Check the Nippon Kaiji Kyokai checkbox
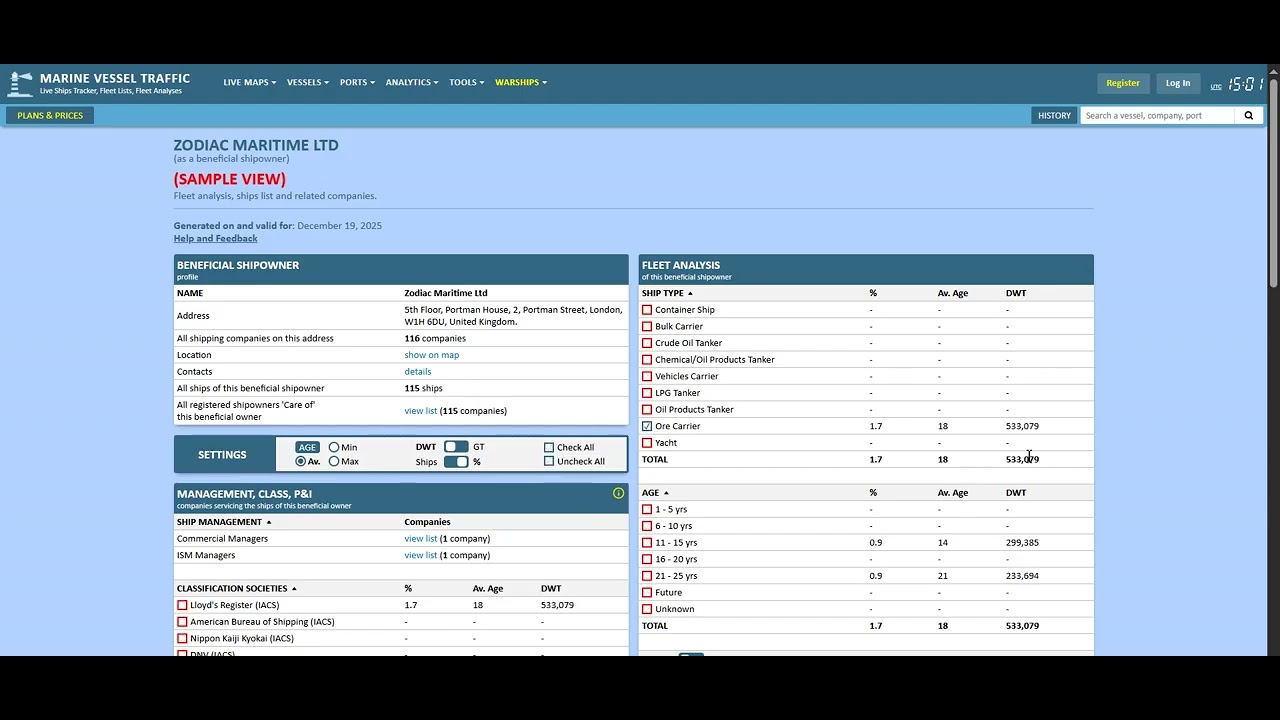Image resolution: width=1280 pixels, height=720 pixels. point(182,638)
